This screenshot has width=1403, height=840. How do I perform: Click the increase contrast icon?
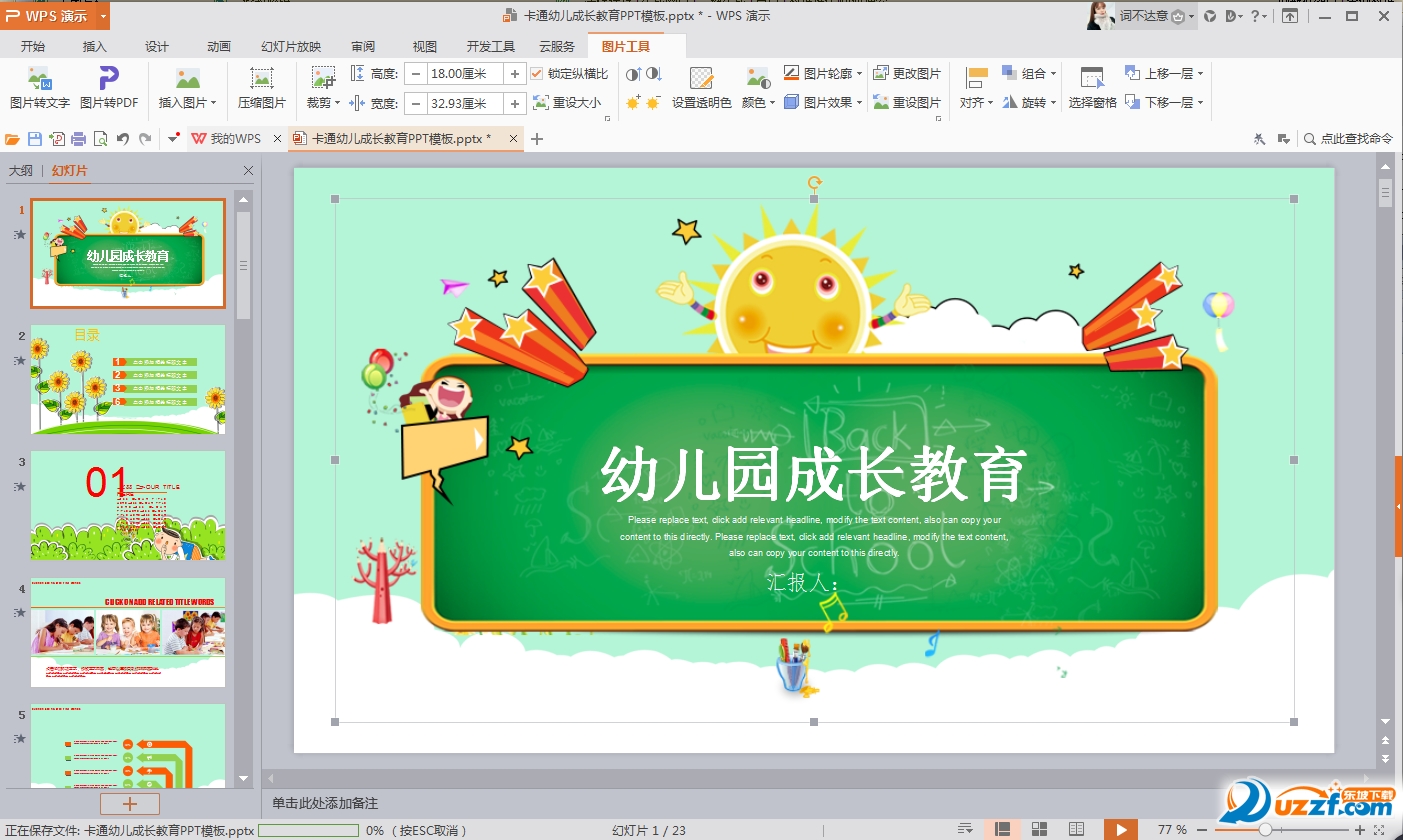633,74
